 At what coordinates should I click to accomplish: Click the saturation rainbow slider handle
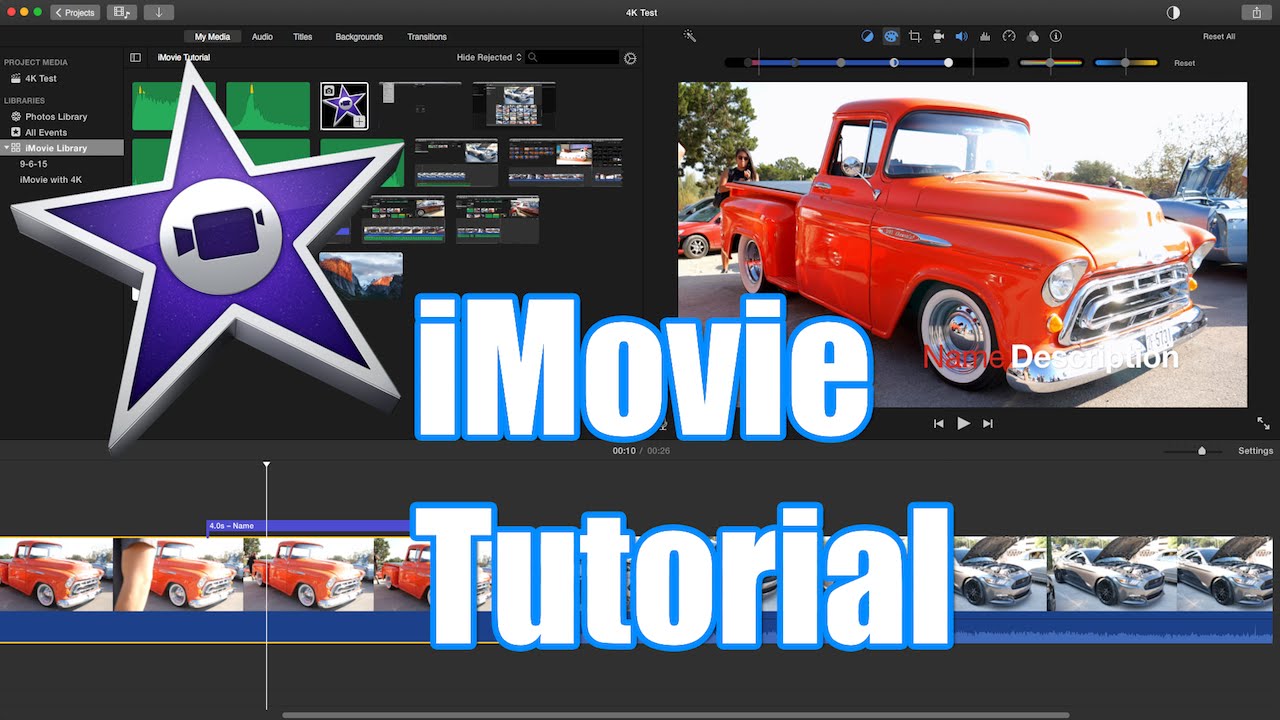pyautogui.click(x=1050, y=63)
